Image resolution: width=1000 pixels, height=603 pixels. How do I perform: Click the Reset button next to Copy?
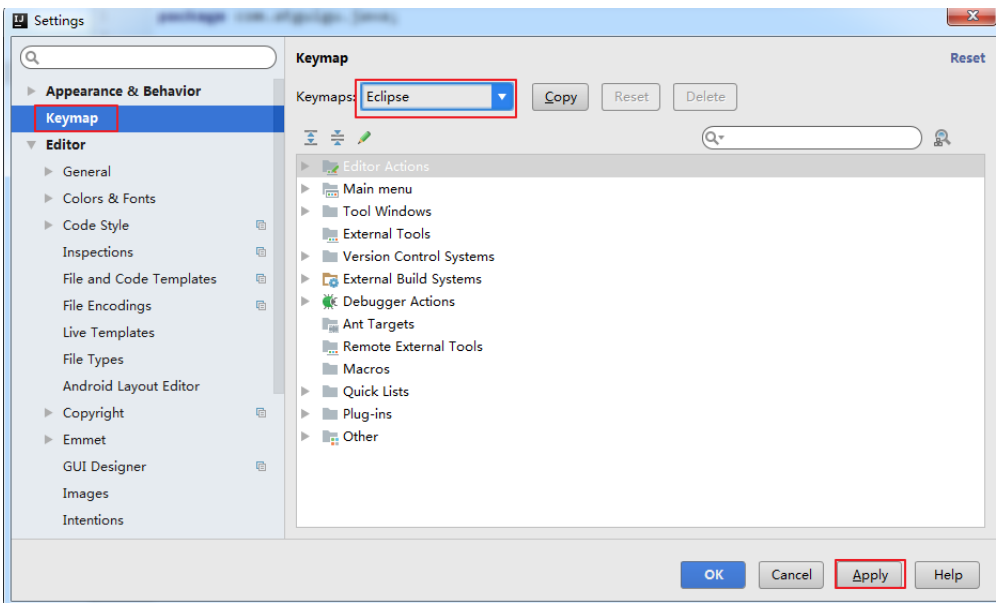(x=631, y=97)
